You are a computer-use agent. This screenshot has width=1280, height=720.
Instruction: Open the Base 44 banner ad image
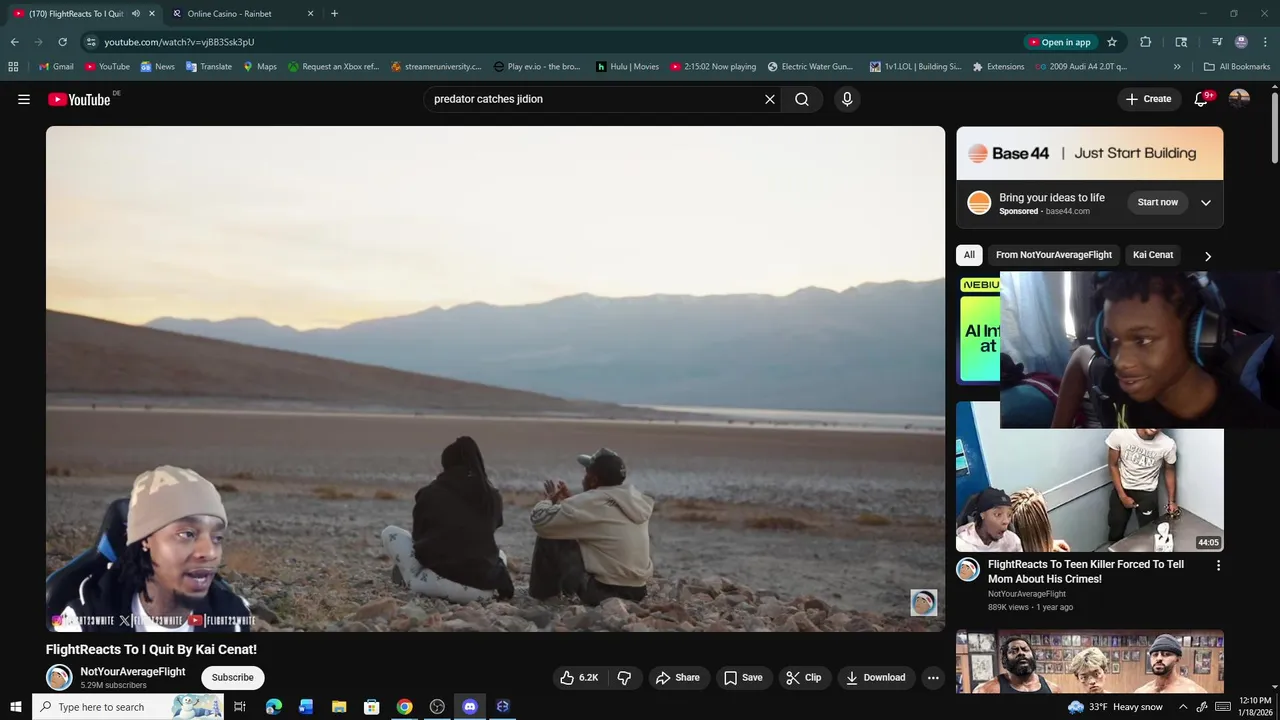(x=1089, y=153)
